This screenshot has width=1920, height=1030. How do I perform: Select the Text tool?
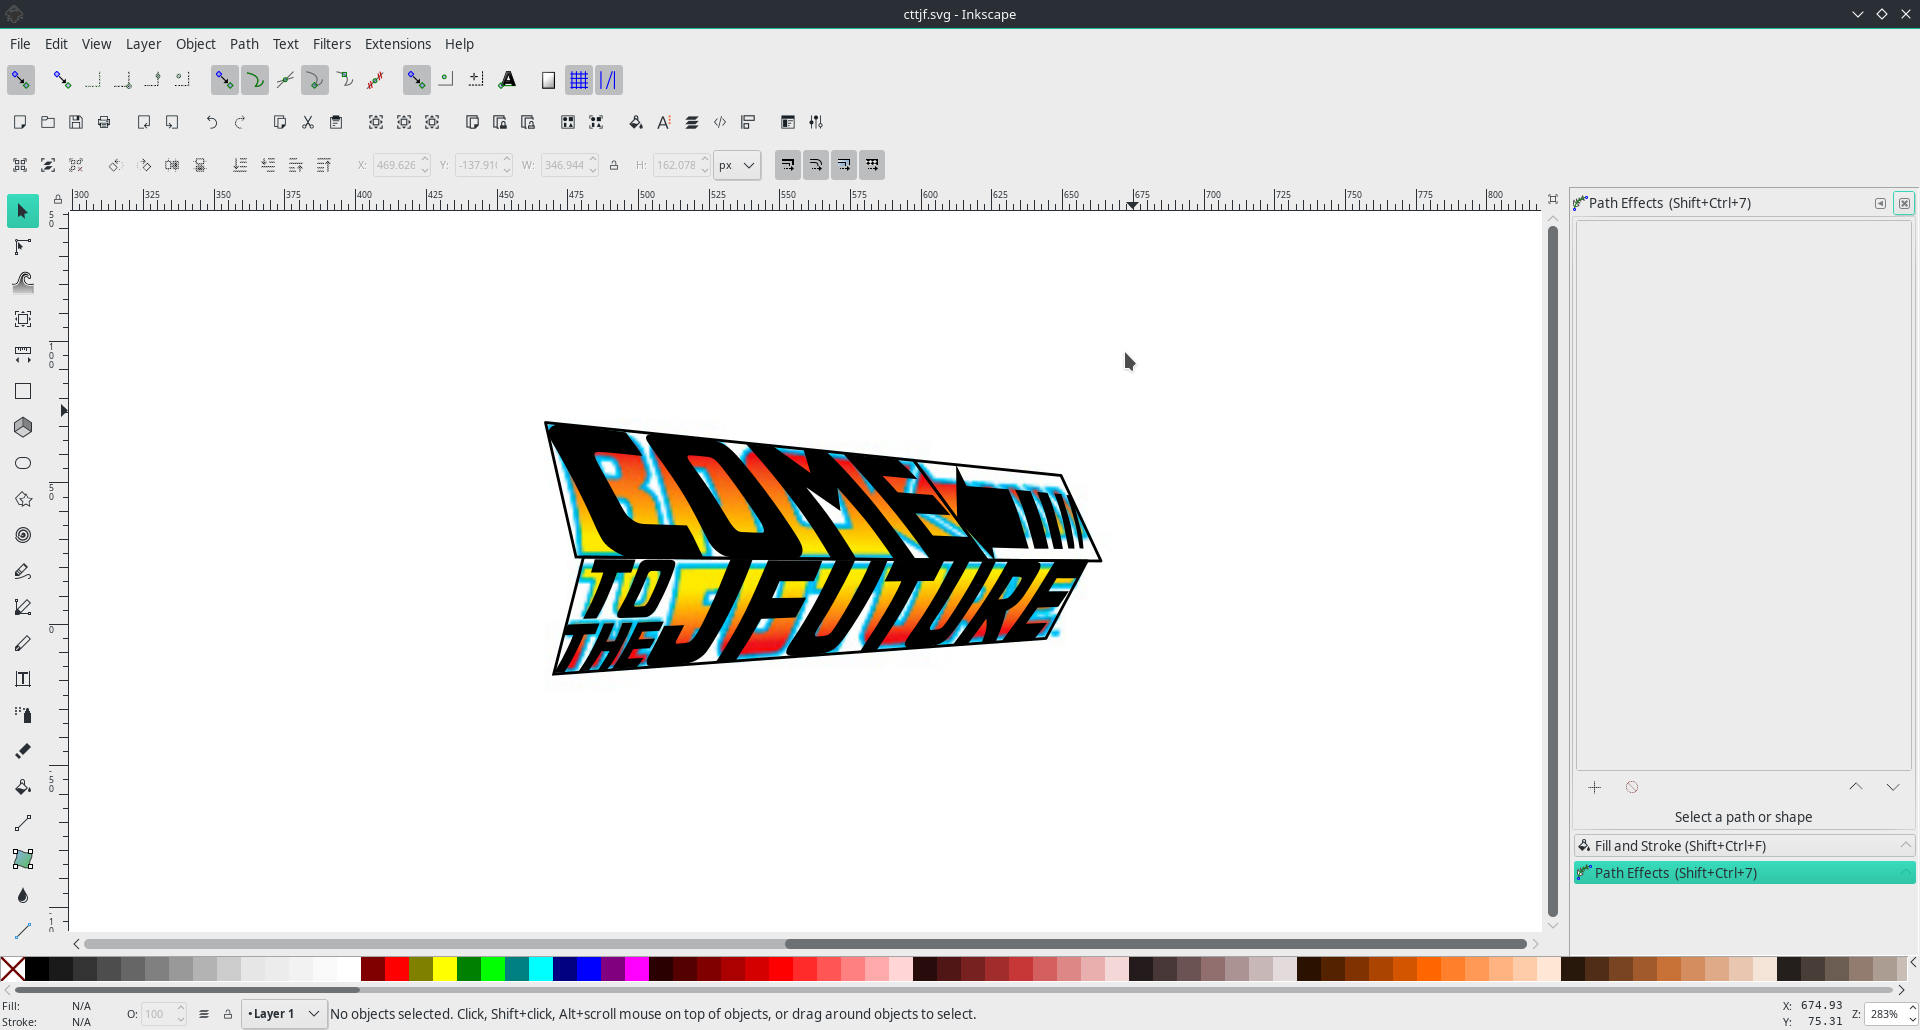coord(22,679)
